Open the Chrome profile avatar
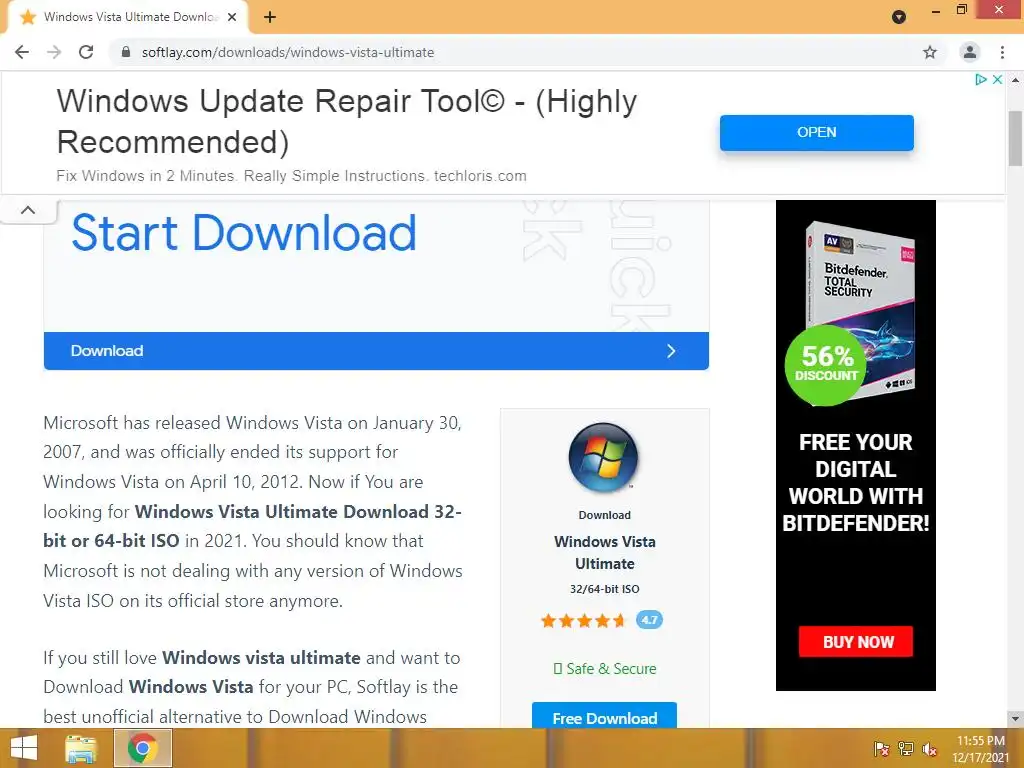The width and height of the screenshot is (1024, 768). 970,52
